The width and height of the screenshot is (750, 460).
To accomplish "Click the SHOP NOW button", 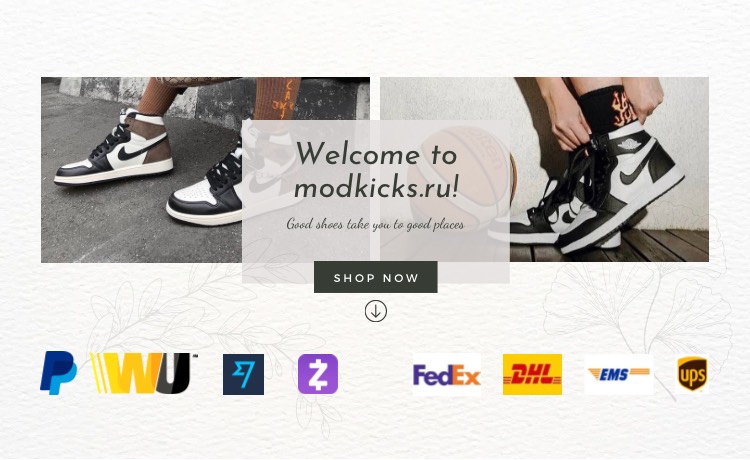I will (x=375, y=277).
